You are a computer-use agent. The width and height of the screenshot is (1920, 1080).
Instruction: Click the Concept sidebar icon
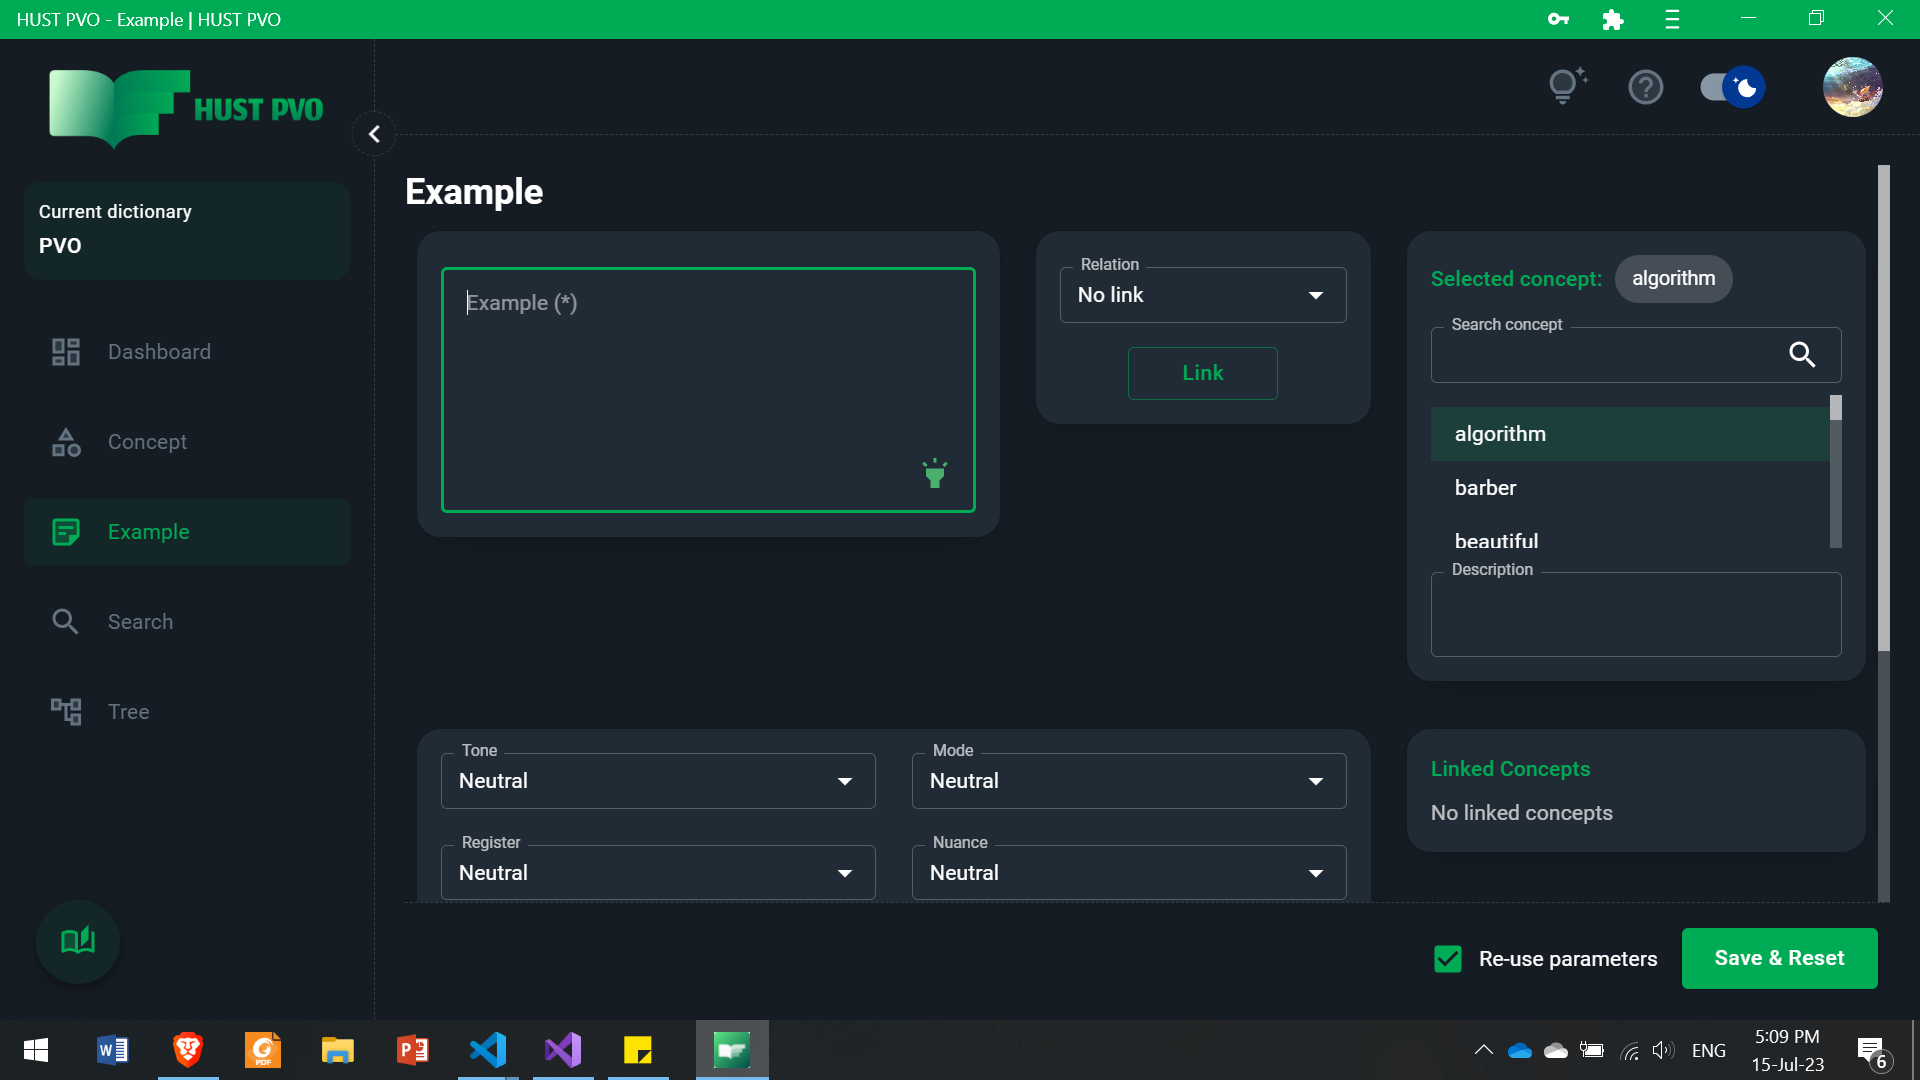coord(66,442)
